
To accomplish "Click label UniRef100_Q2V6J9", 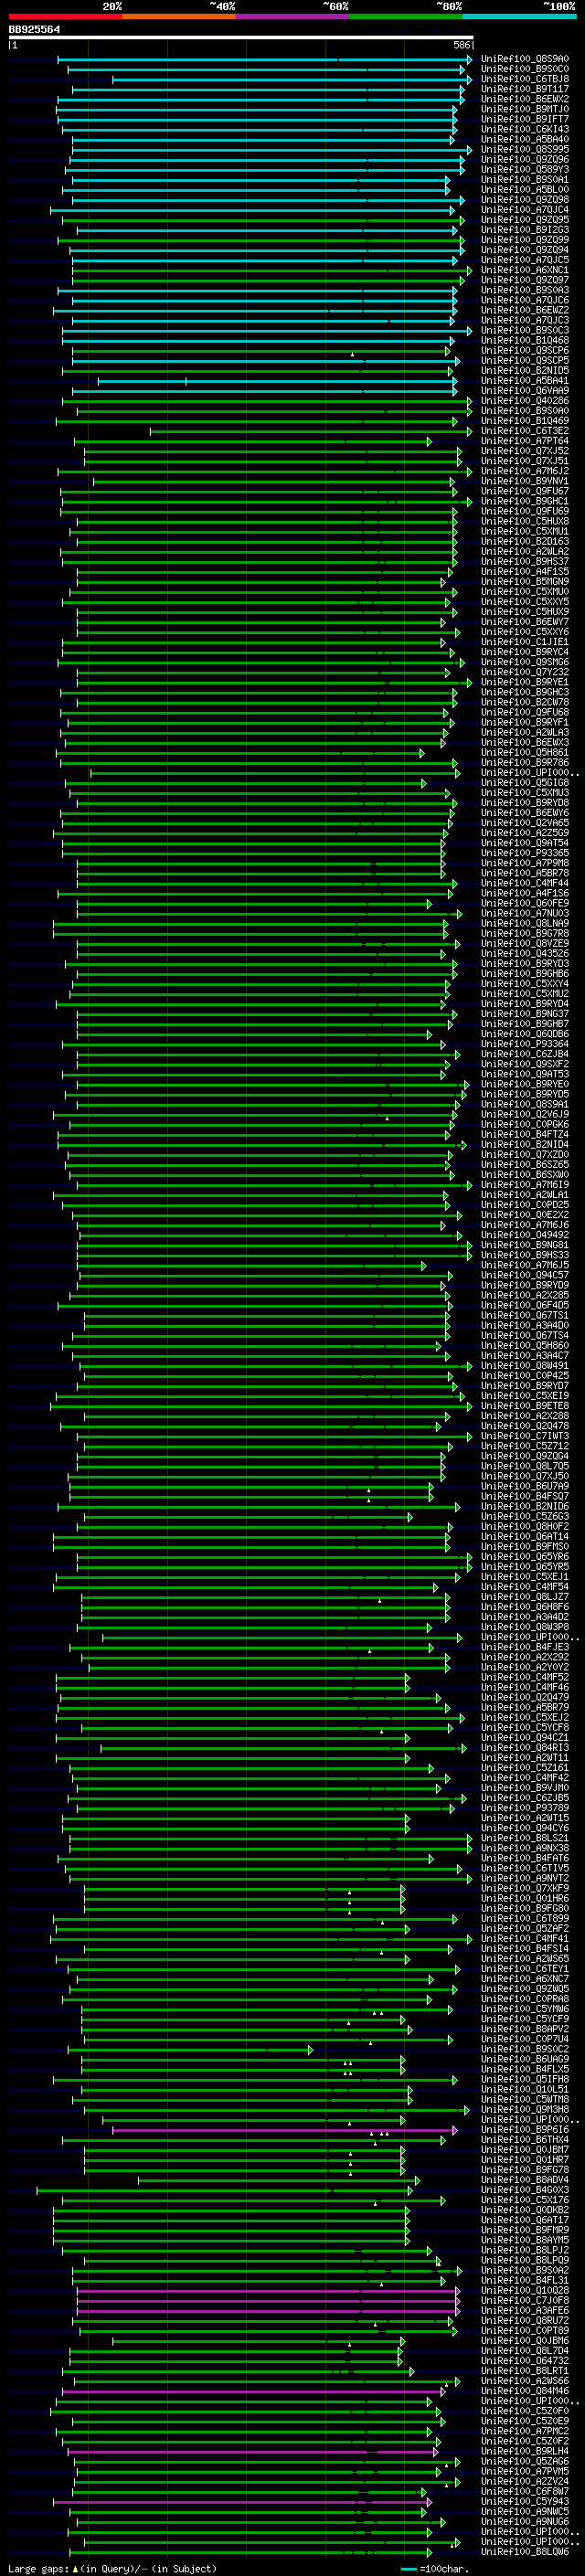I will coord(525,1114).
